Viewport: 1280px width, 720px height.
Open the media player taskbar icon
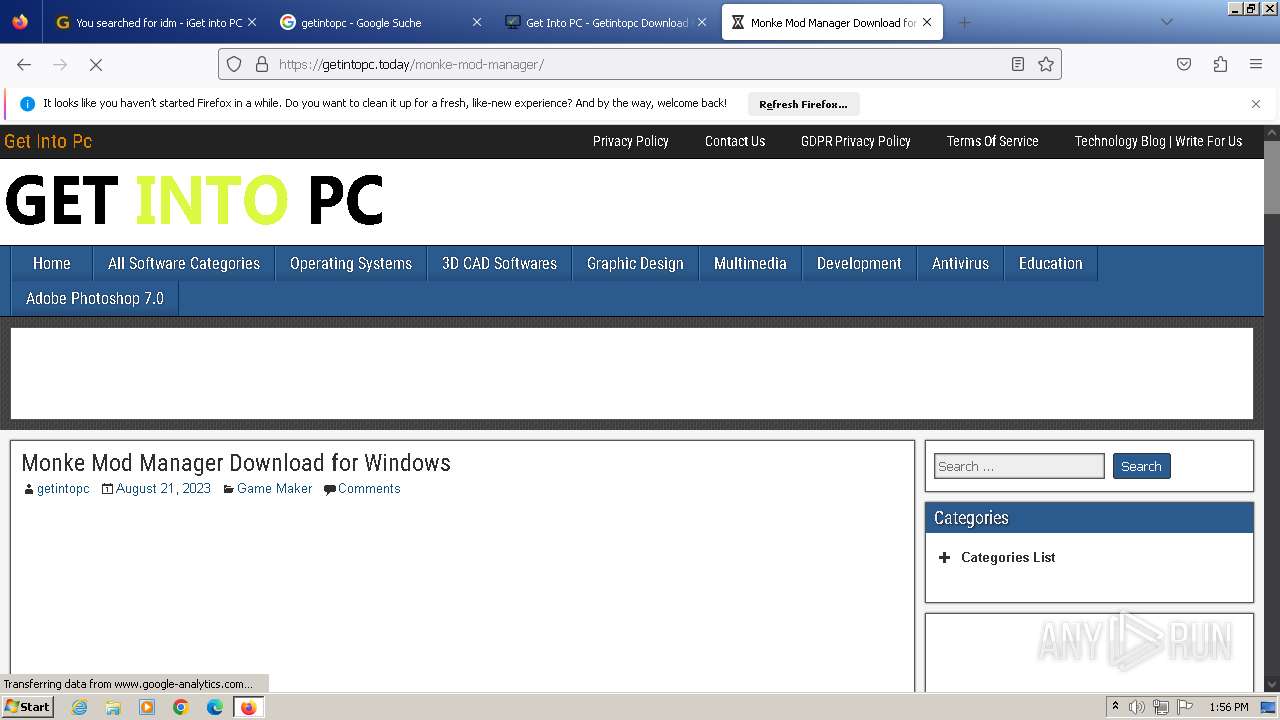(147, 707)
